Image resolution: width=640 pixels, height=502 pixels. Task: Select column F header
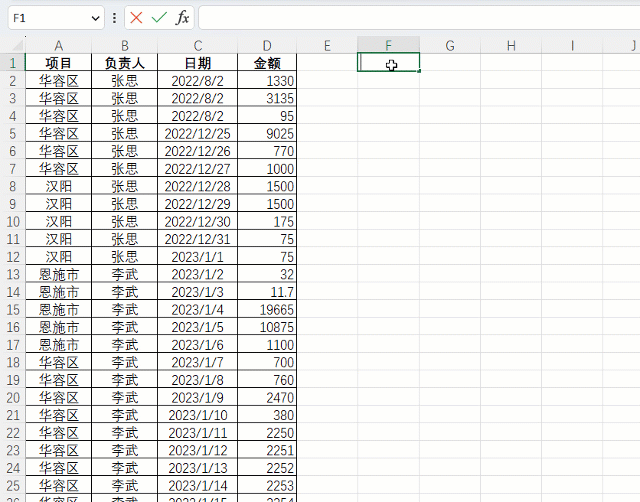pos(388,46)
